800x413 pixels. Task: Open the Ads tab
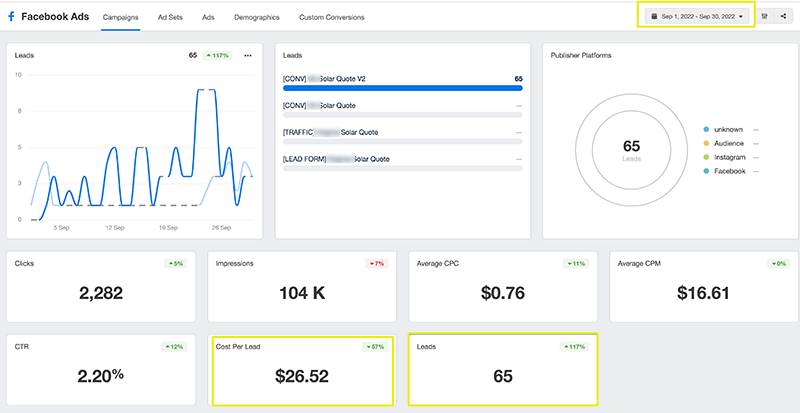pos(208,17)
